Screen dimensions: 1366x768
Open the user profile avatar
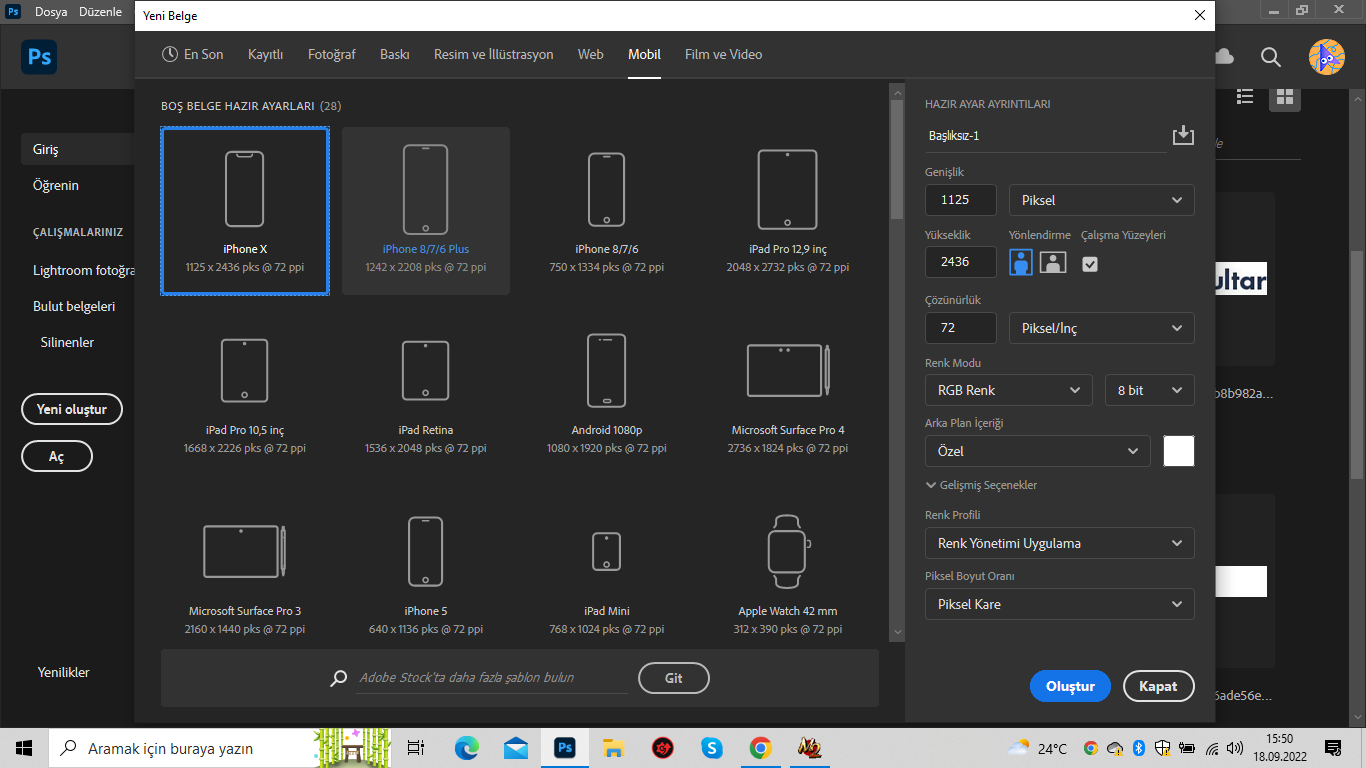click(1327, 57)
